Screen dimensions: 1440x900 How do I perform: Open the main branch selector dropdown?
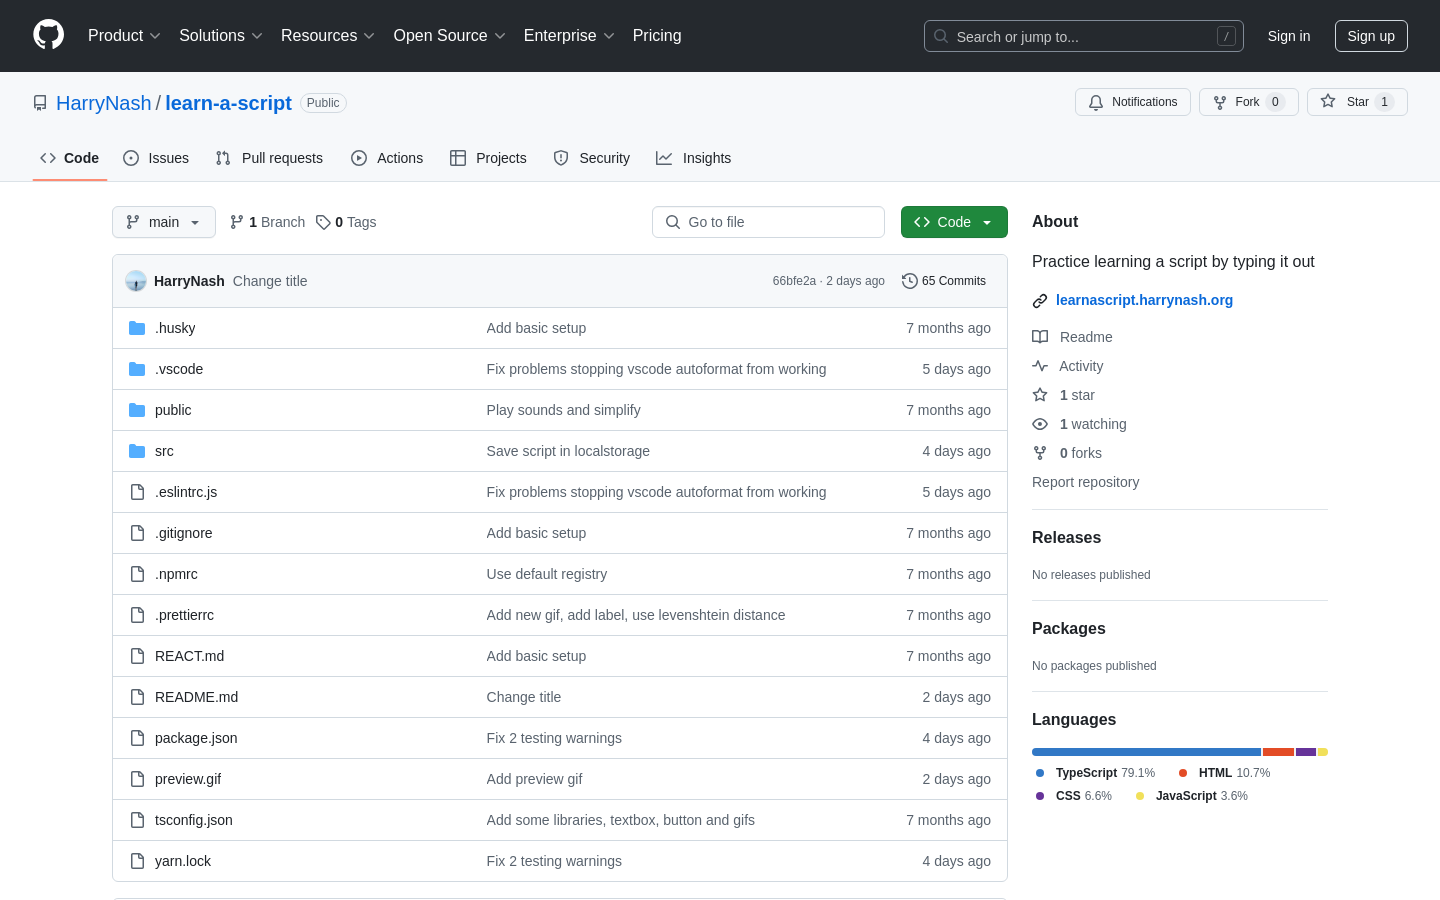(x=164, y=222)
